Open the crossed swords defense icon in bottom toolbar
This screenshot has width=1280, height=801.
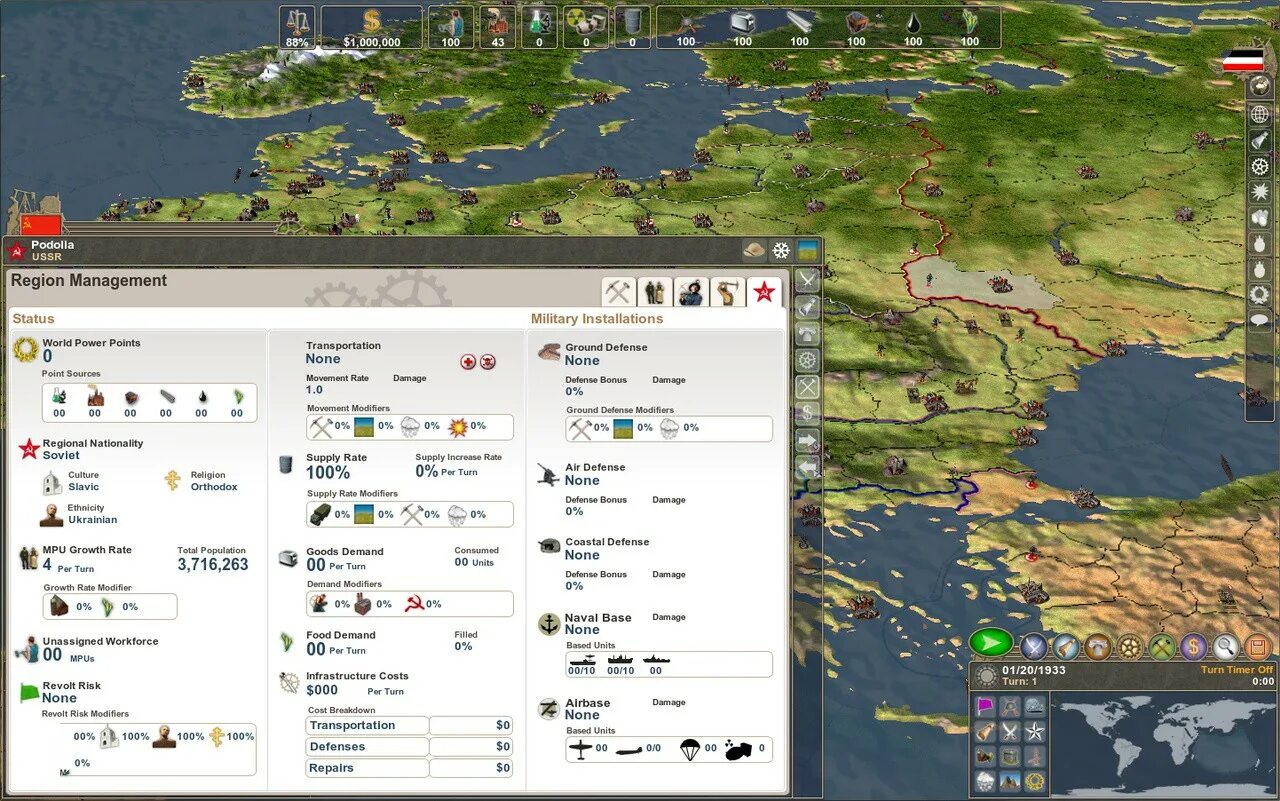coord(1035,645)
